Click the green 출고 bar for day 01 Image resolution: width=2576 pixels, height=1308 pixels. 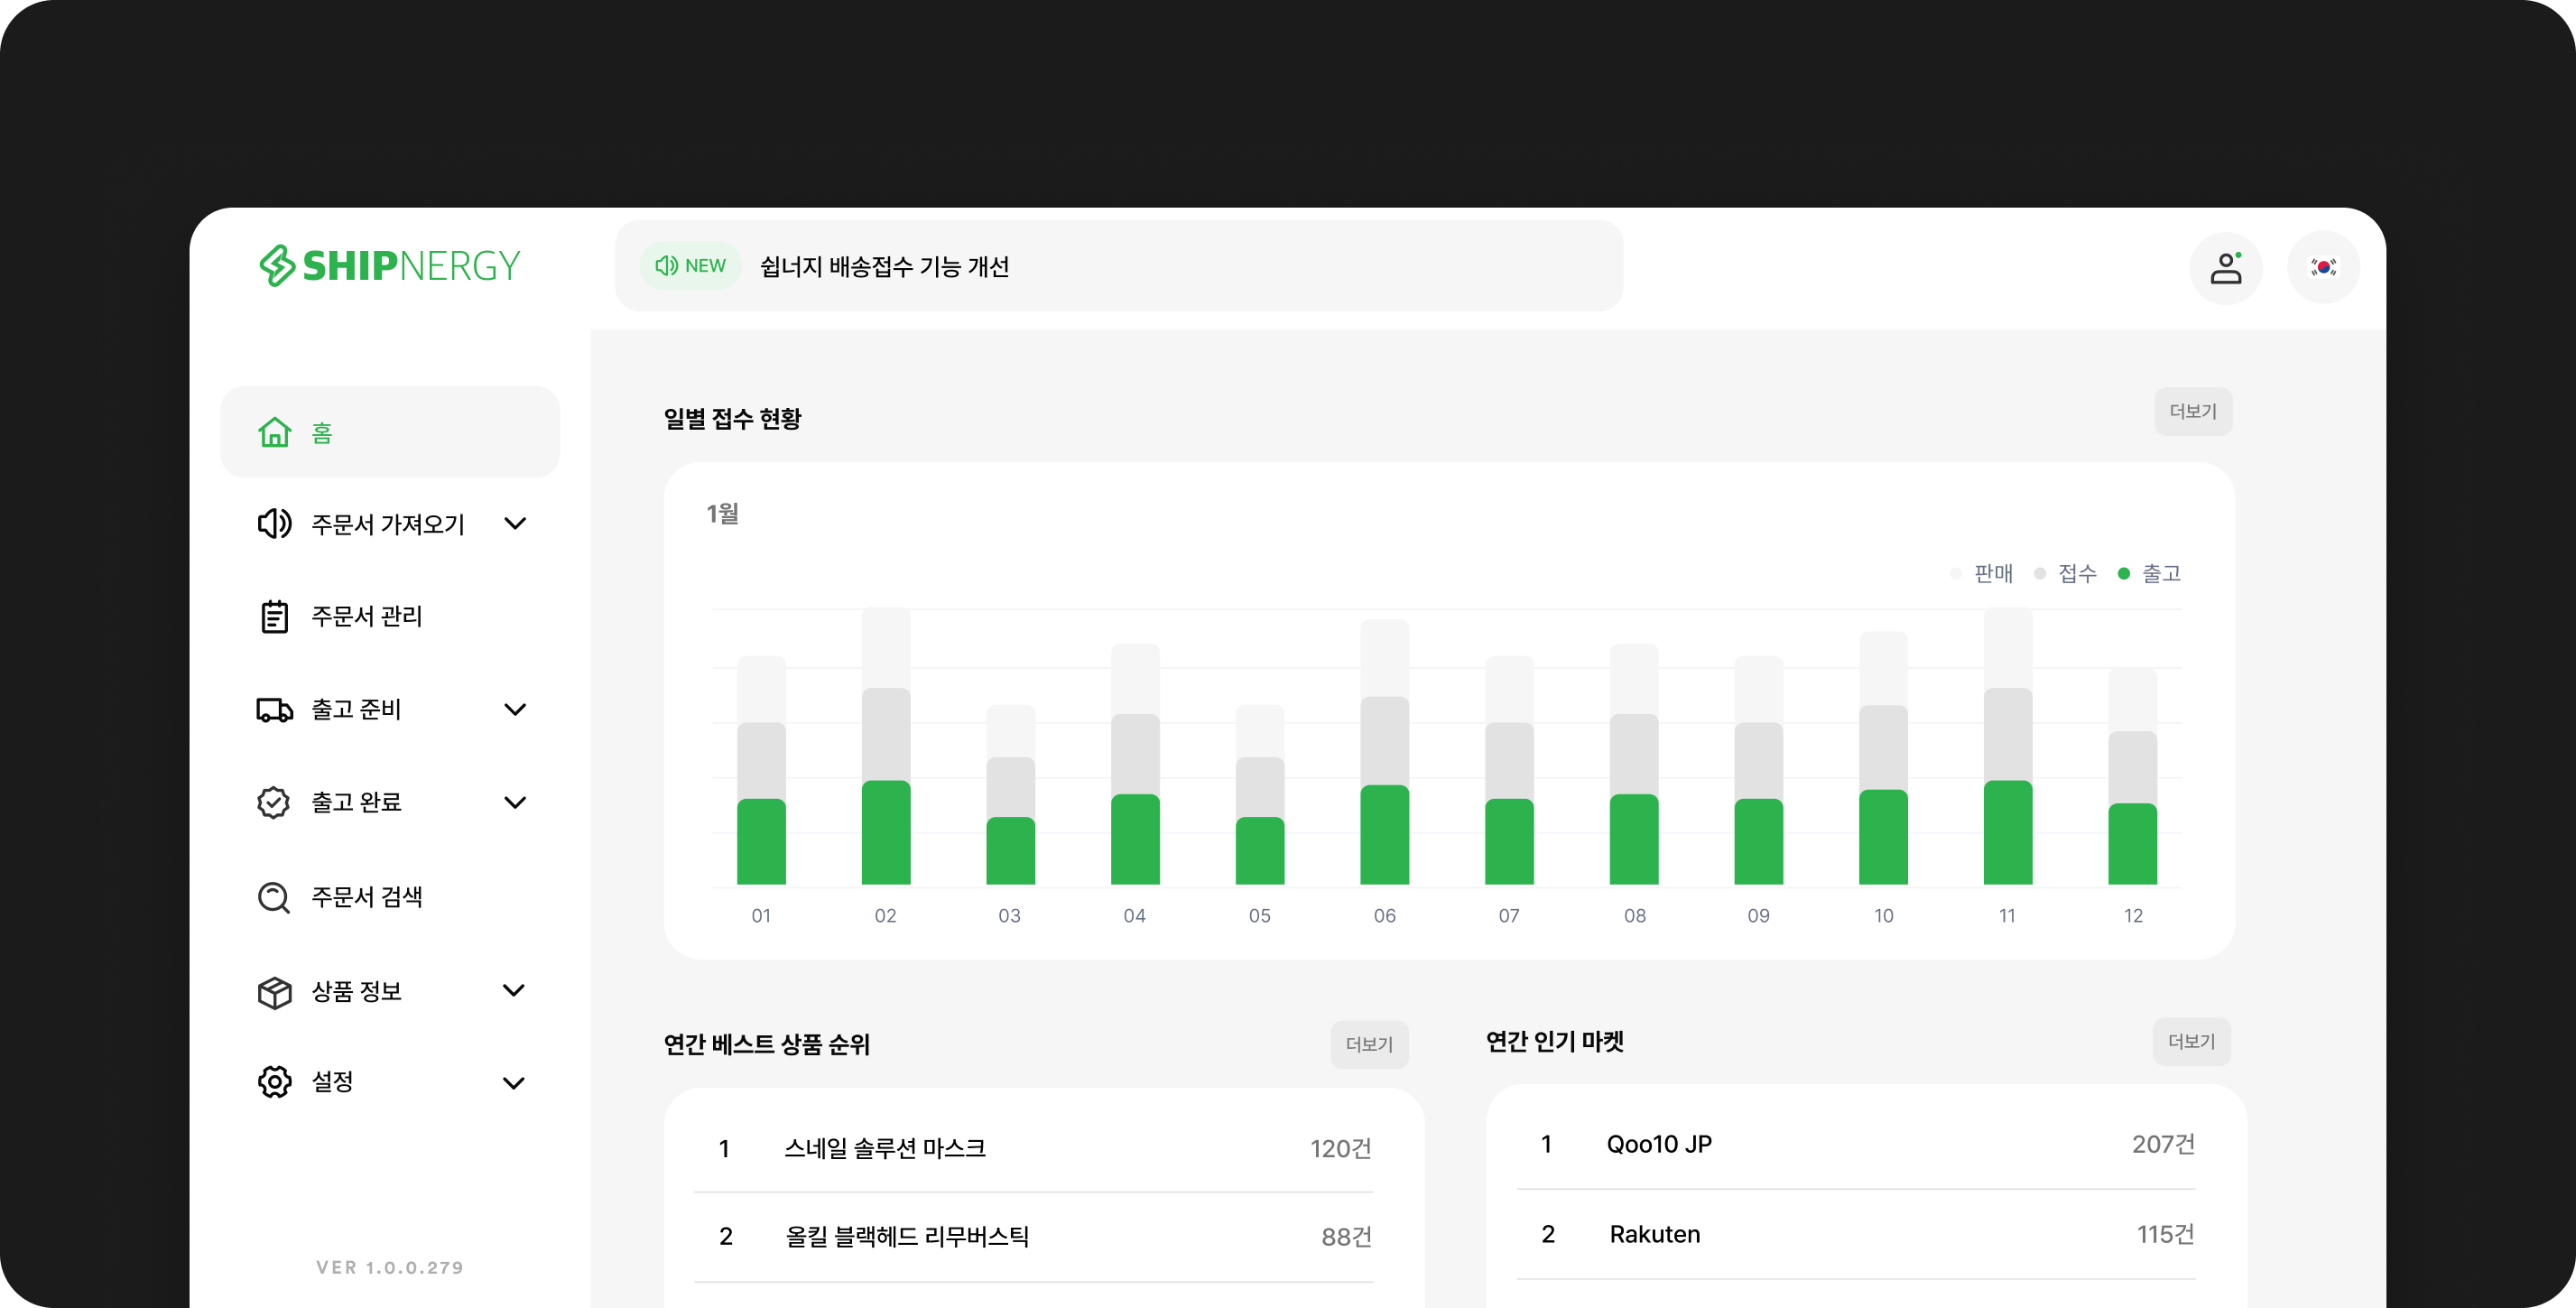(x=761, y=842)
